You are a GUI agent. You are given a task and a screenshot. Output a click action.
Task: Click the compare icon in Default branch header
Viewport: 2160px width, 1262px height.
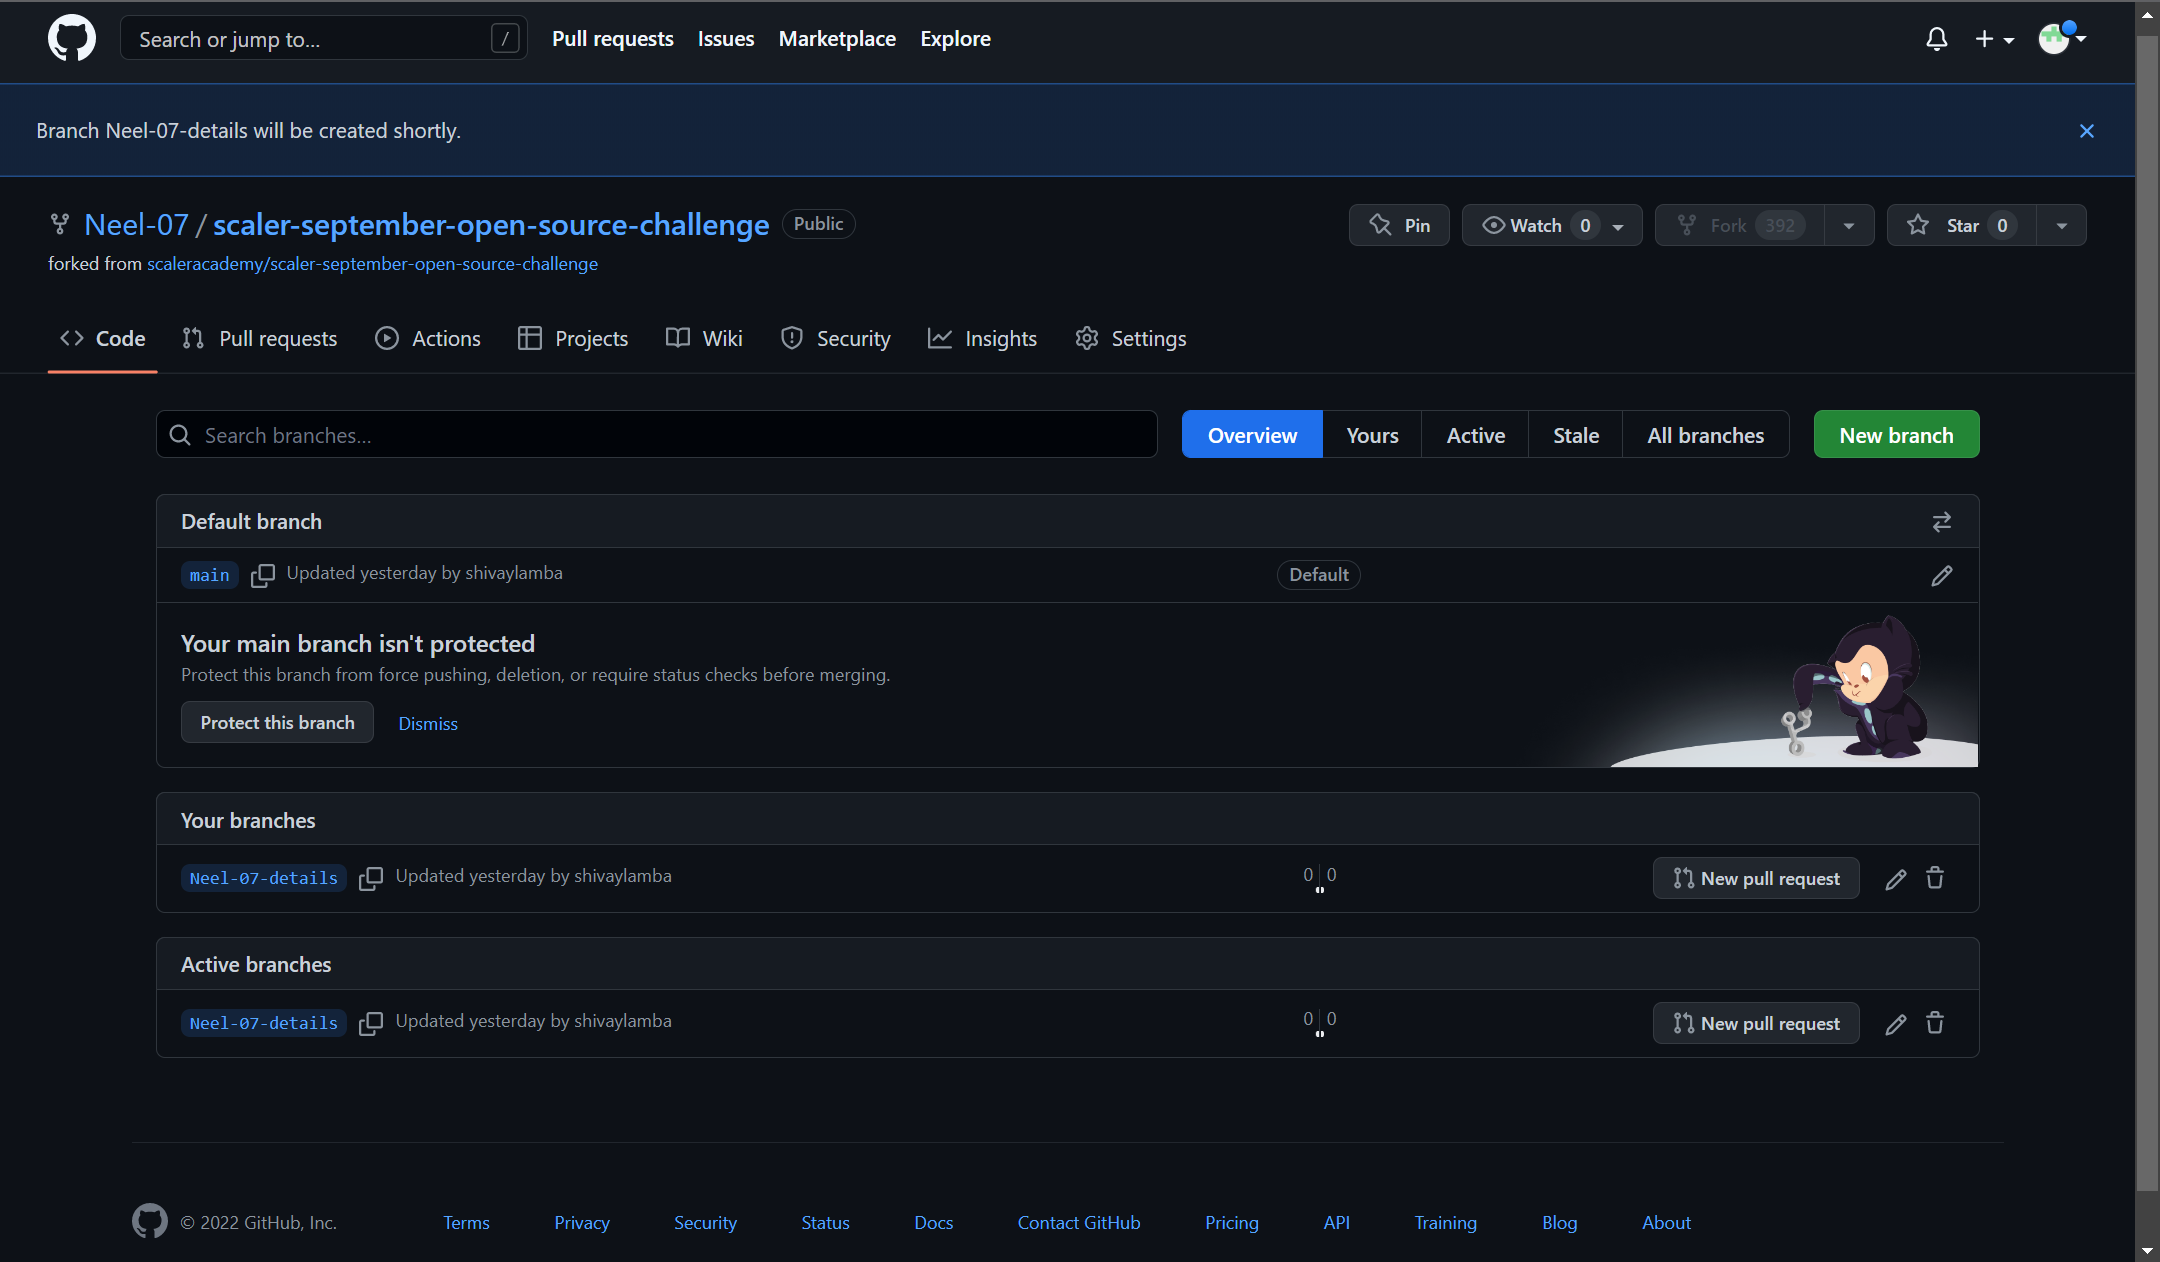tap(1941, 521)
